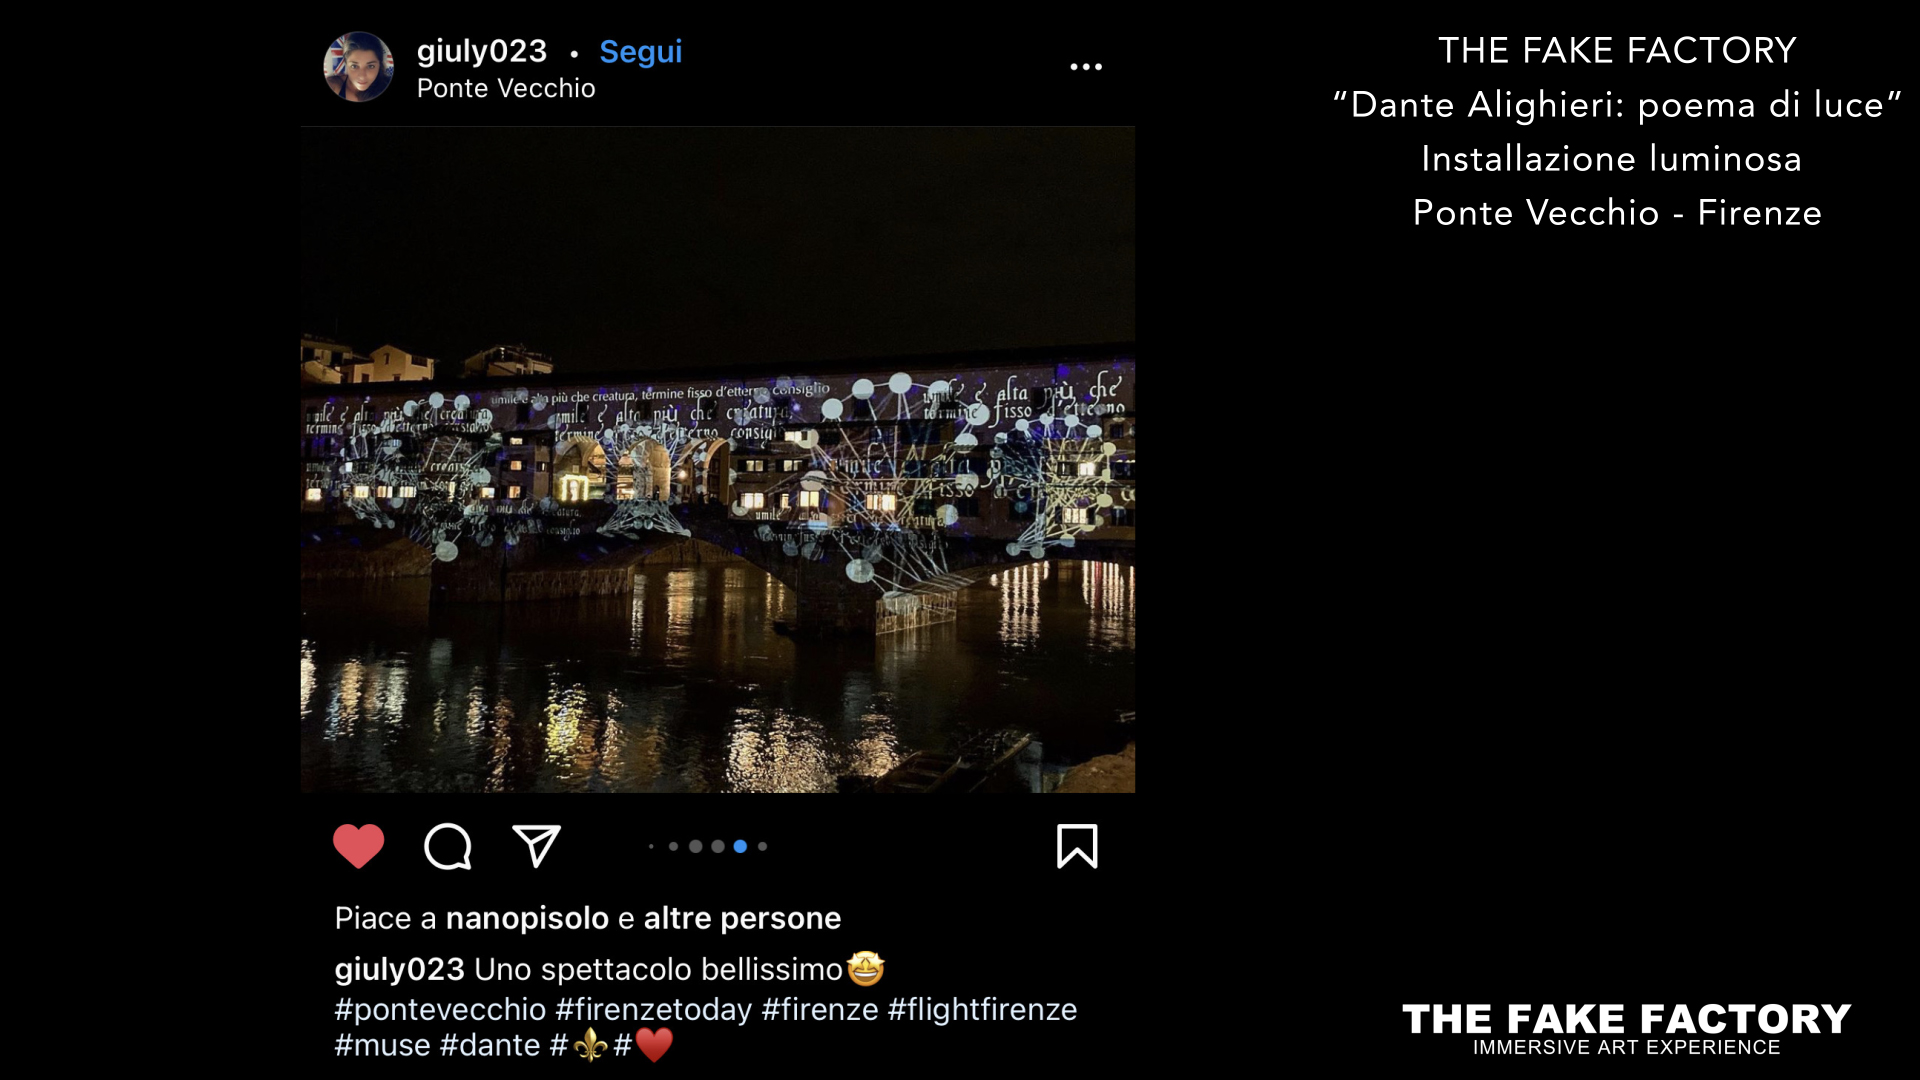Click the red heart like icon

[x=358, y=846]
